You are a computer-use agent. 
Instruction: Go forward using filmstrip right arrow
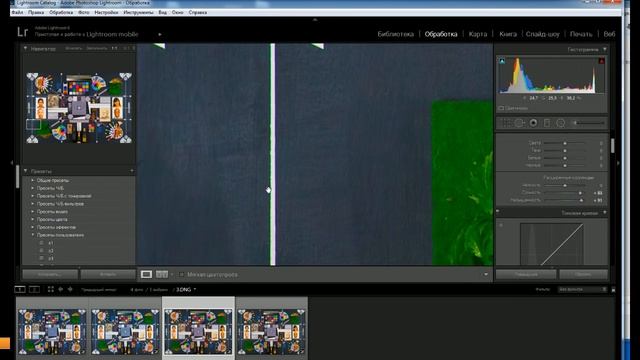tap(70, 289)
